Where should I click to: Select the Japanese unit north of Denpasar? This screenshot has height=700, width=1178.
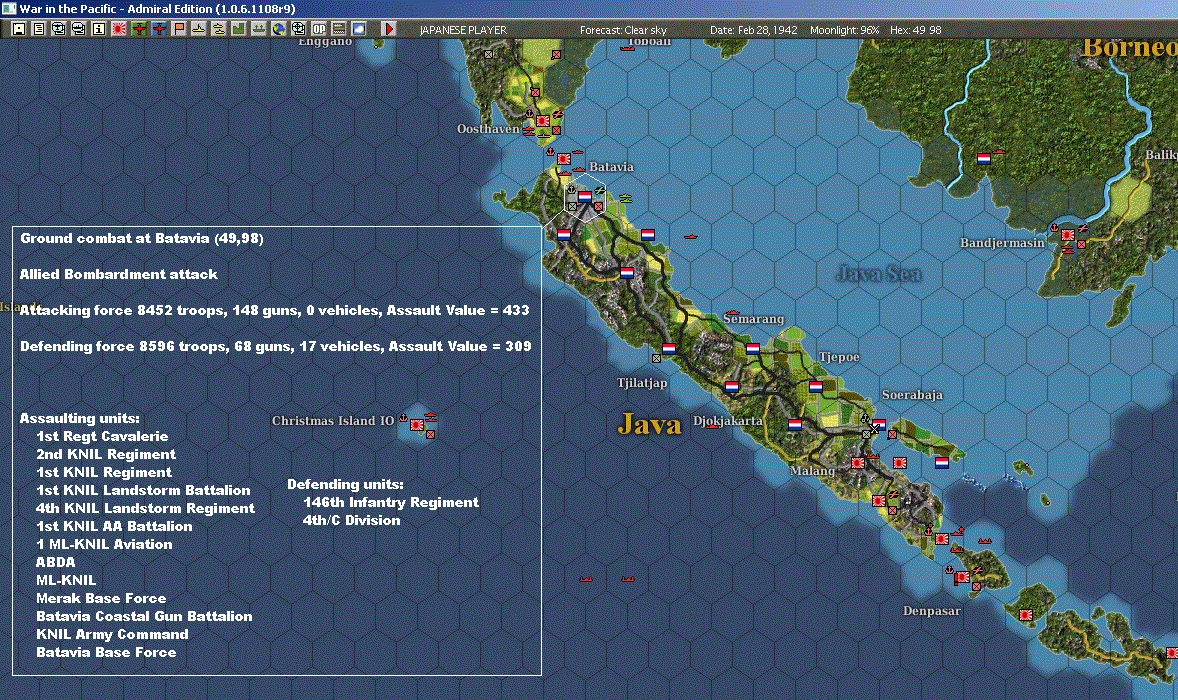(962, 577)
